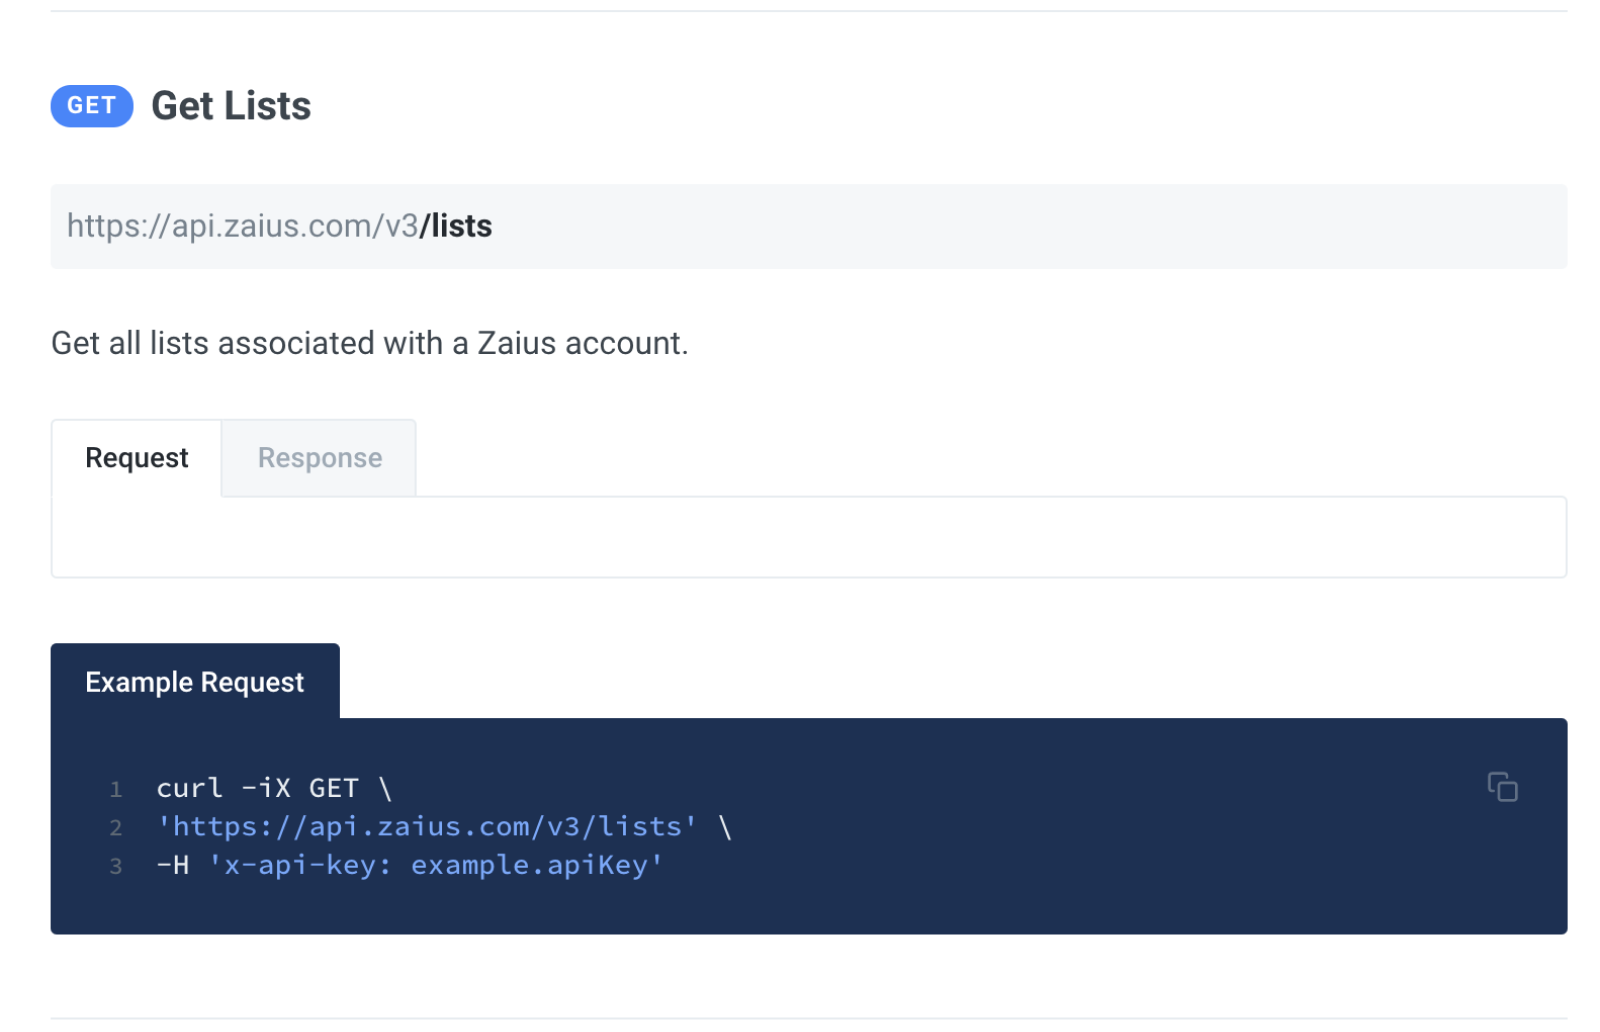Screen dimensions: 1600x1032
Task: Click the description text about Zaius account lists
Action: [369, 343]
